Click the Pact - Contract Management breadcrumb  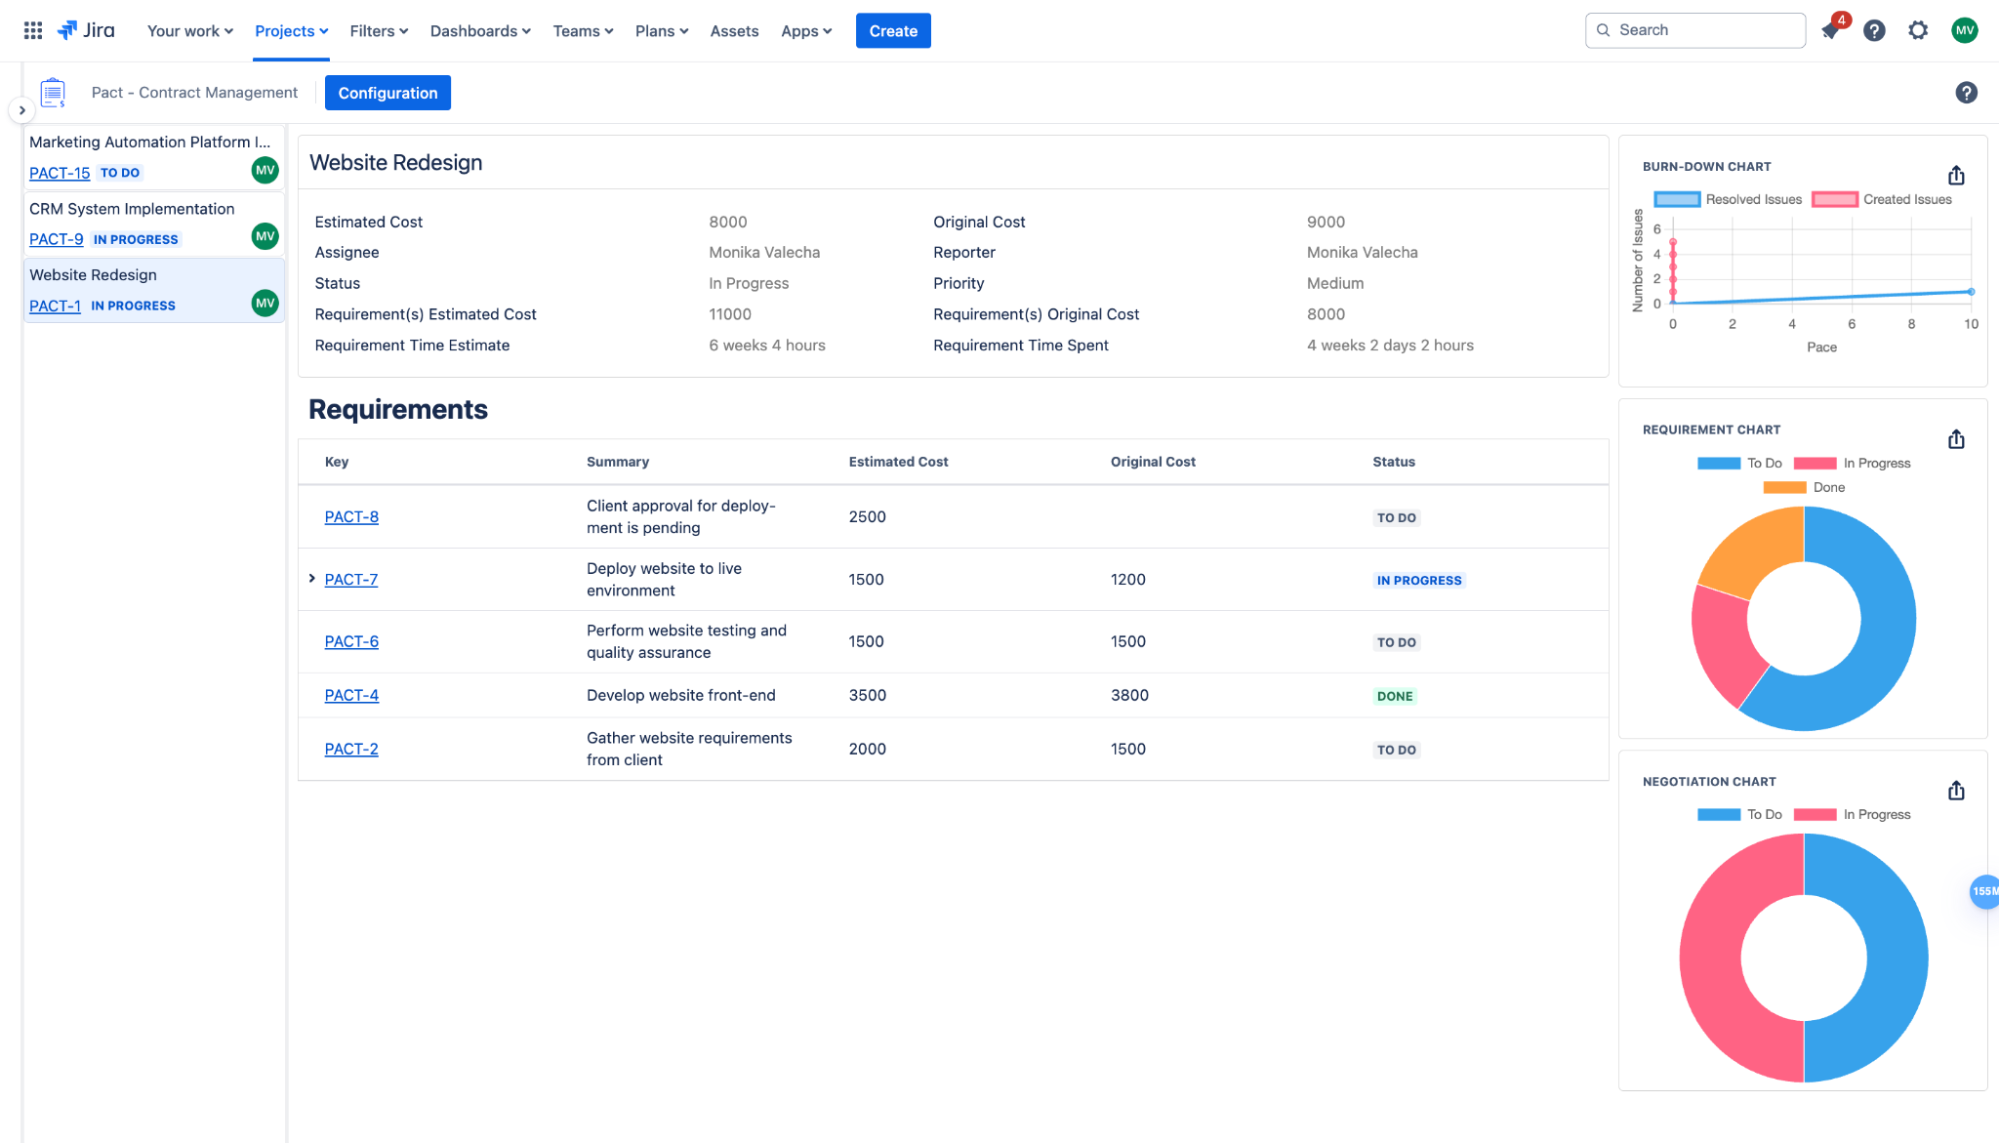(192, 92)
